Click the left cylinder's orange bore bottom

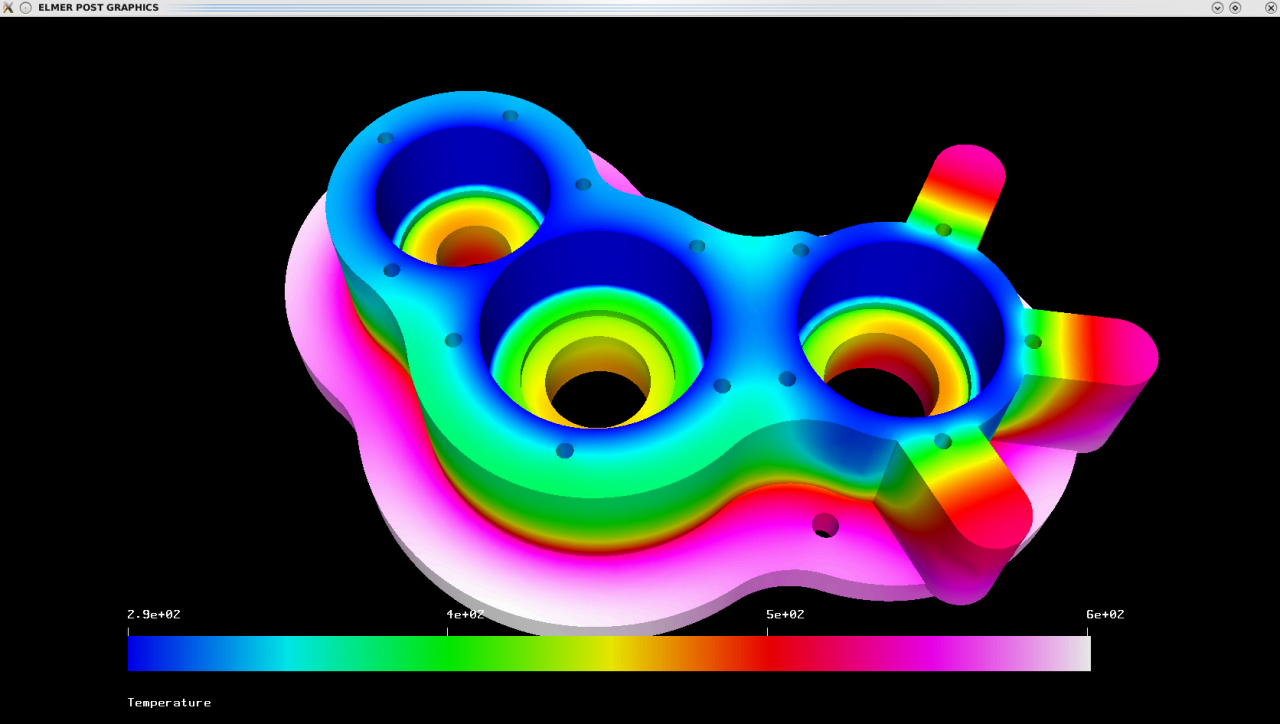(472, 247)
